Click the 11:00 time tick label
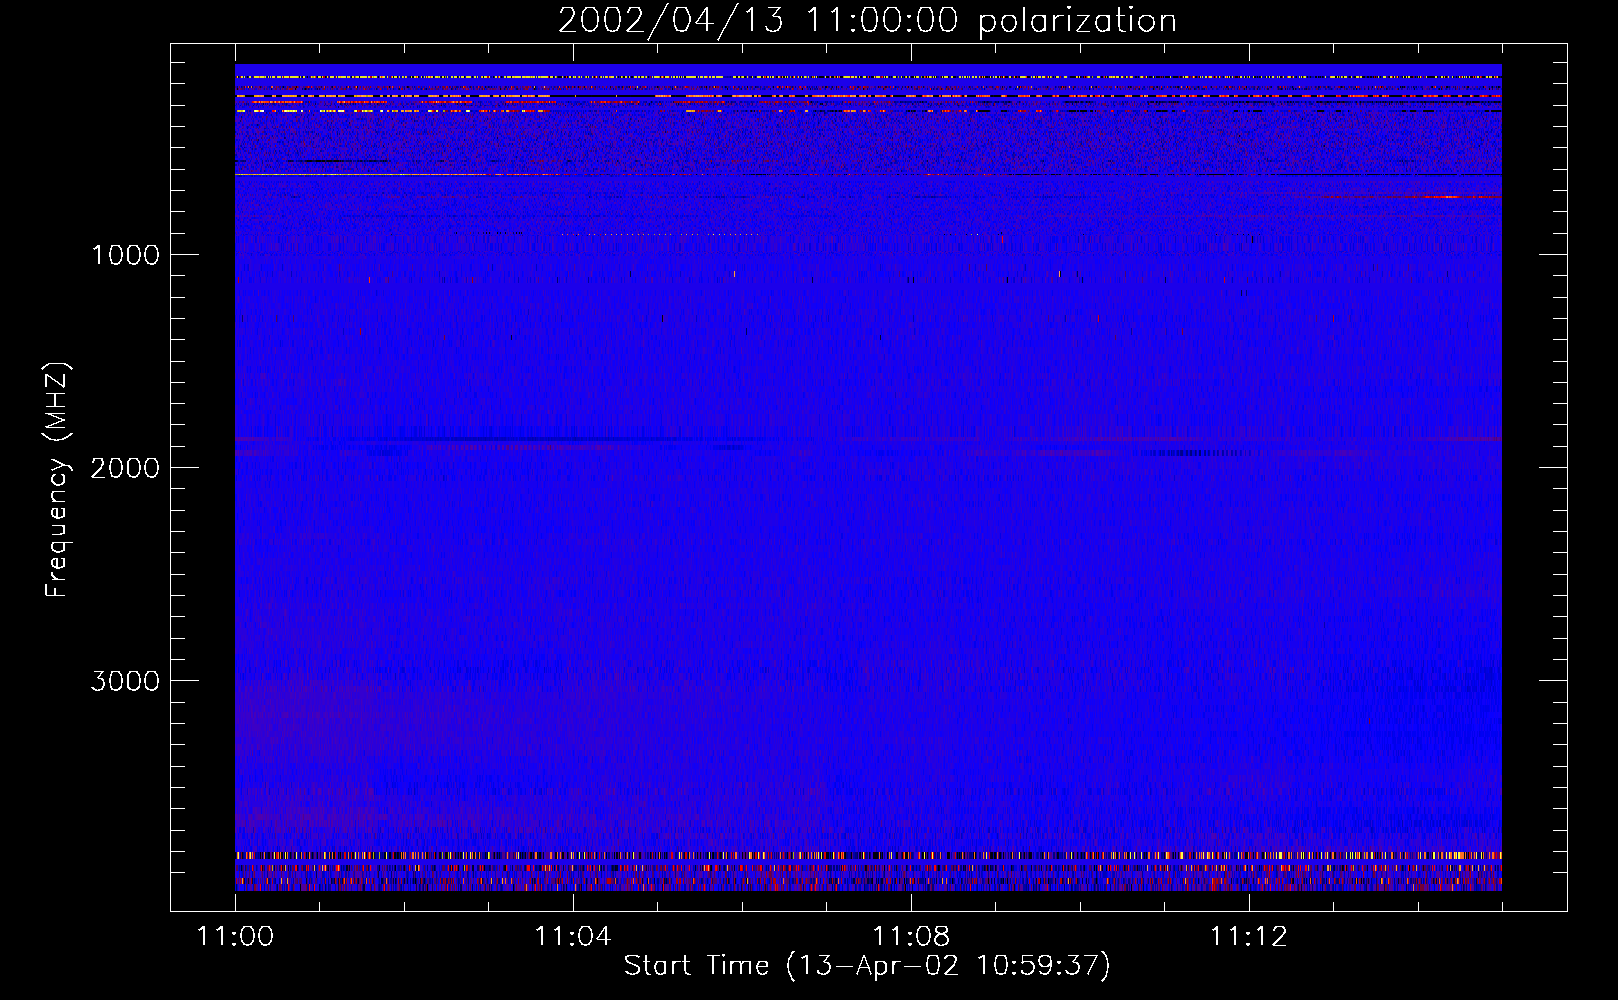This screenshot has width=1618, height=1000. (235, 937)
